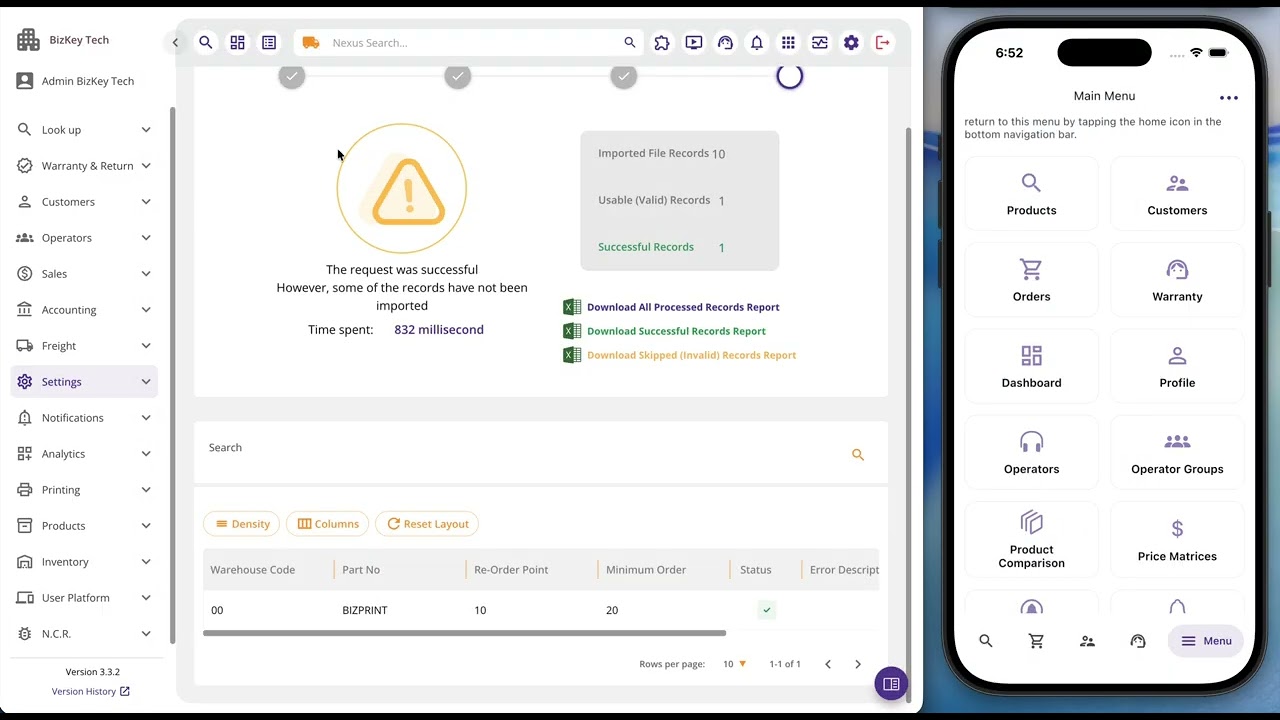The image size is (1280, 720).
Task: Tap the Dashboard tile in the phone menu
Action: [1031, 367]
